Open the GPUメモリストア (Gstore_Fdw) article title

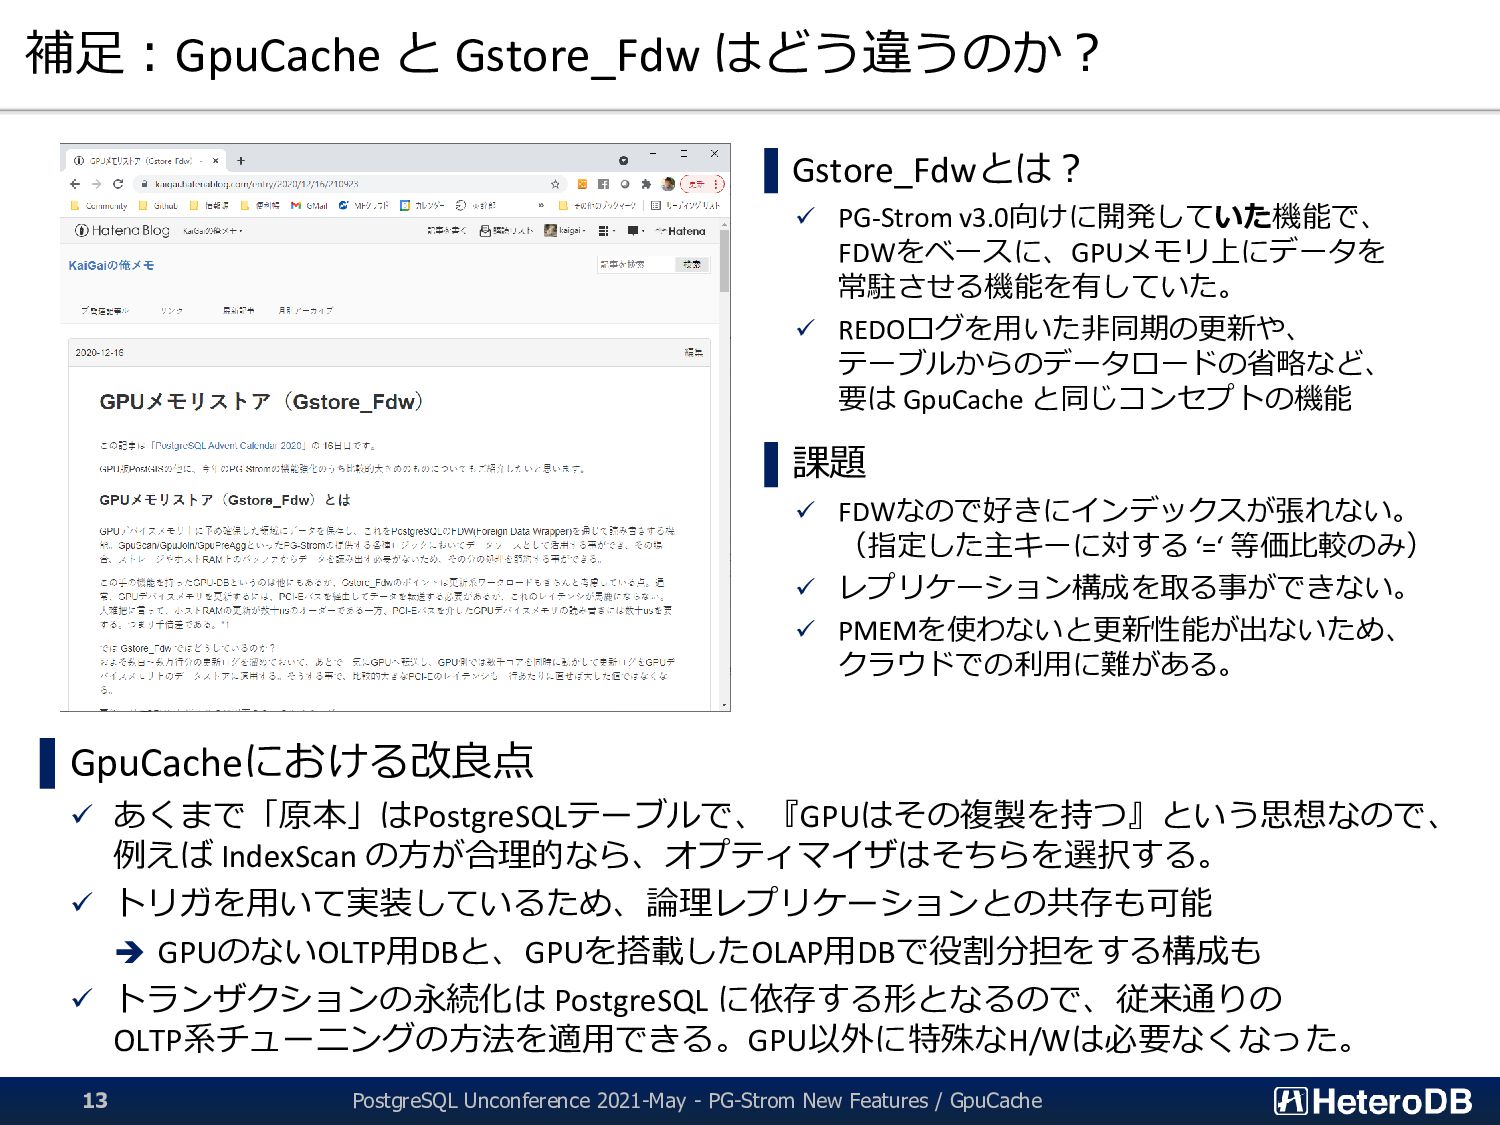262,402
